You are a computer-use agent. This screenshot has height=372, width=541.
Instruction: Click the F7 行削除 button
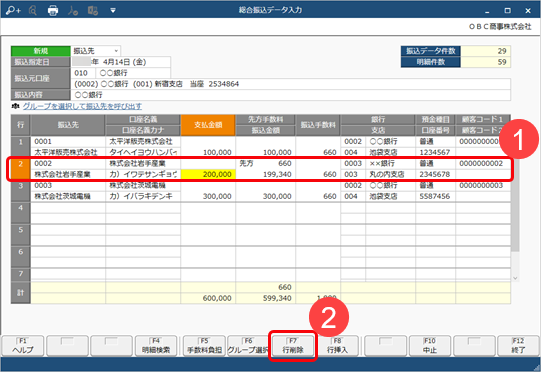pyautogui.click(x=293, y=345)
